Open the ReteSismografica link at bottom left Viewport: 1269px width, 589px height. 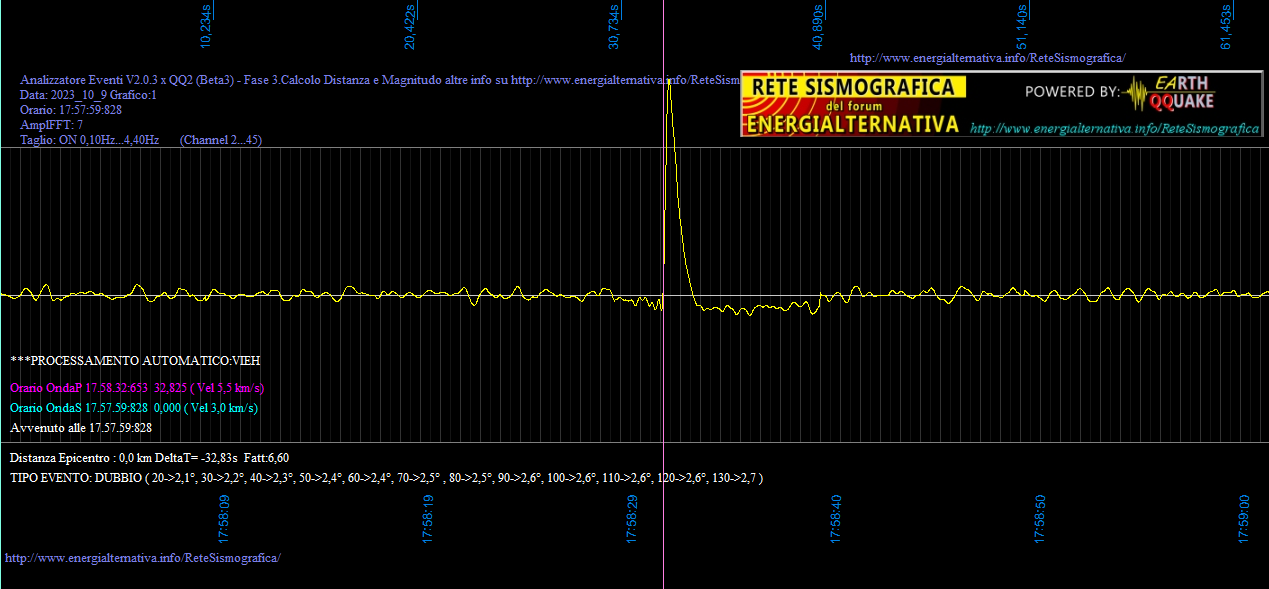[x=143, y=557]
